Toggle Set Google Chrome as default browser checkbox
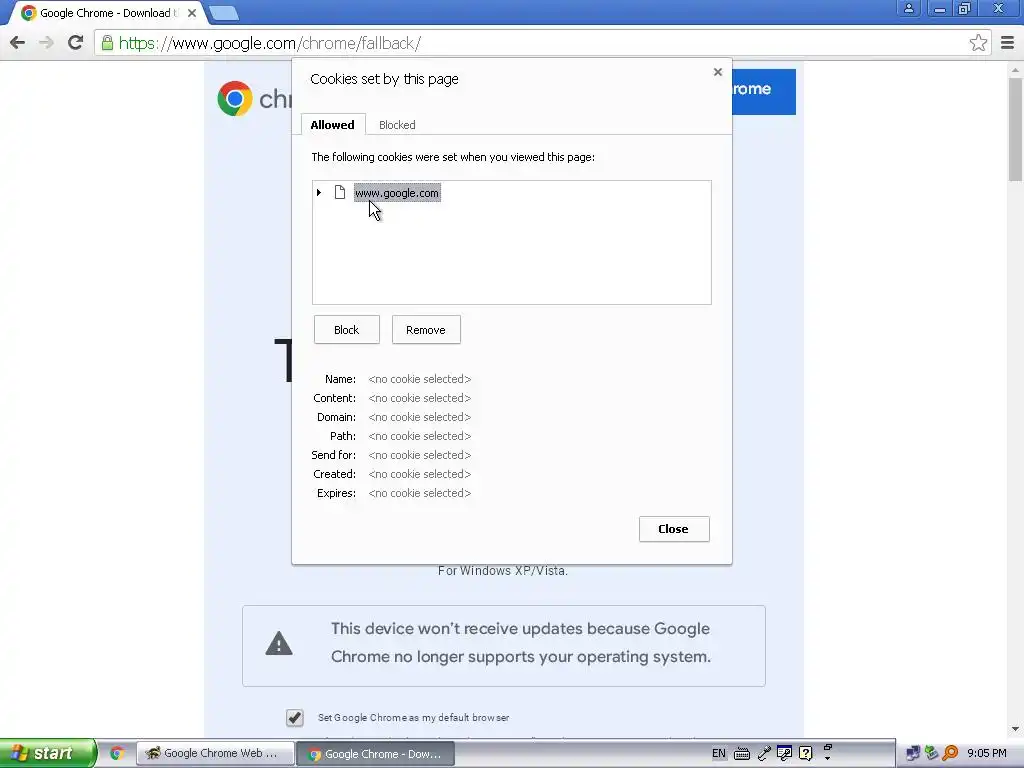Screen dimensions: 1024x768 pyautogui.click(x=295, y=718)
